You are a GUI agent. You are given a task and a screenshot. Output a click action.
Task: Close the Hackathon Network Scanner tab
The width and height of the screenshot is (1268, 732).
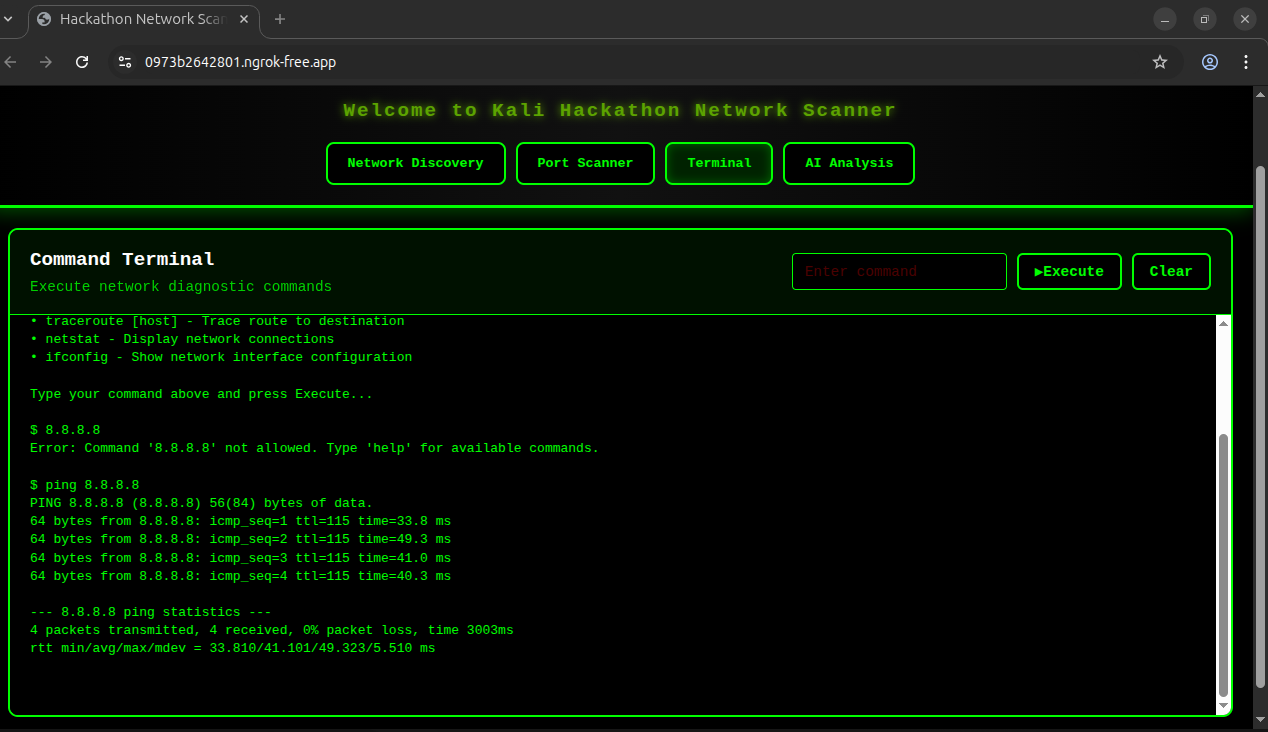pos(244,19)
